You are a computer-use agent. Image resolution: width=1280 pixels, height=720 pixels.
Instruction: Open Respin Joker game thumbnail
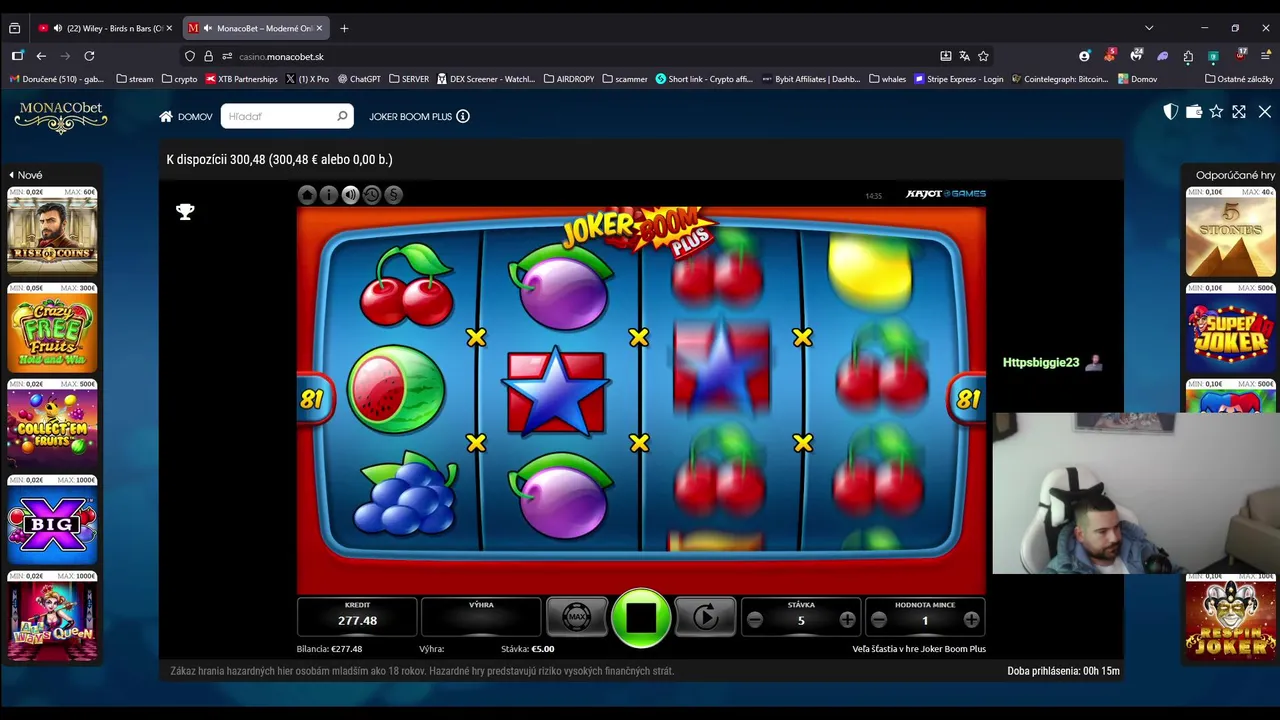pyautogui.click(x=1231, y=620)
